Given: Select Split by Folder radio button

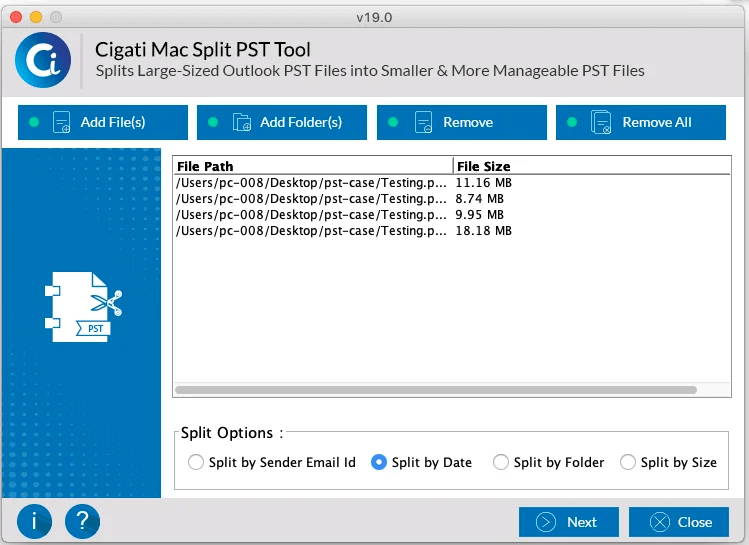Looking at the screenshot, I should click(x=501, y=462).
